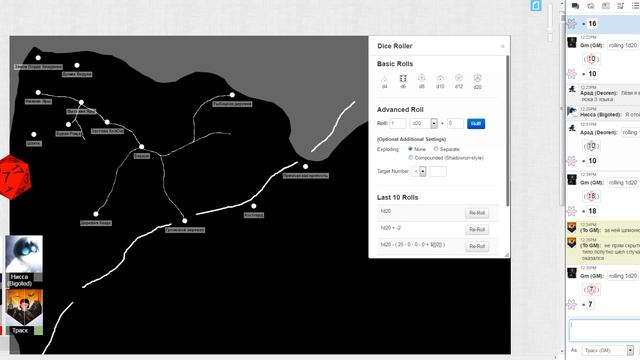The height and width of the screenshot is (360, 640).
Task: Click the map marker near the bottom river crossing
Action: point(184,221)
